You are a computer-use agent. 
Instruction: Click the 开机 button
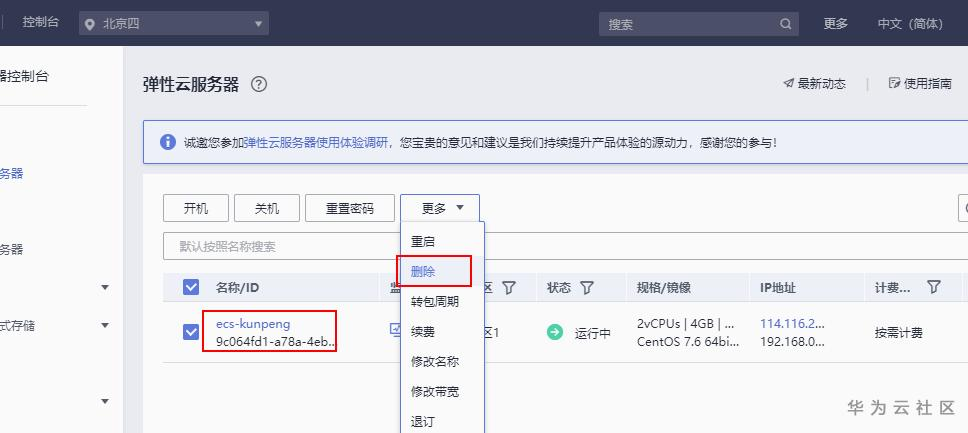[196, 208]
